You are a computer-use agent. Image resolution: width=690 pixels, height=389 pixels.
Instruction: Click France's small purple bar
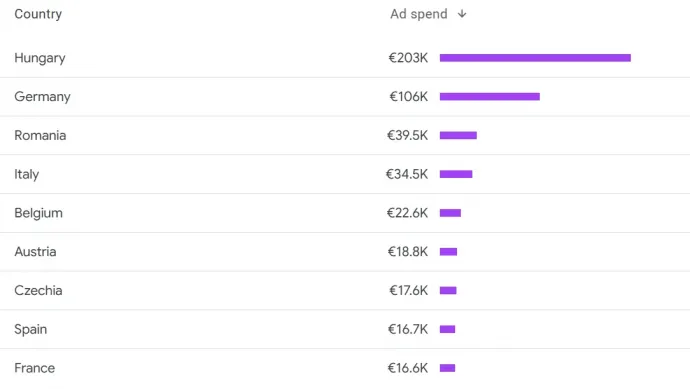point(447,368)
